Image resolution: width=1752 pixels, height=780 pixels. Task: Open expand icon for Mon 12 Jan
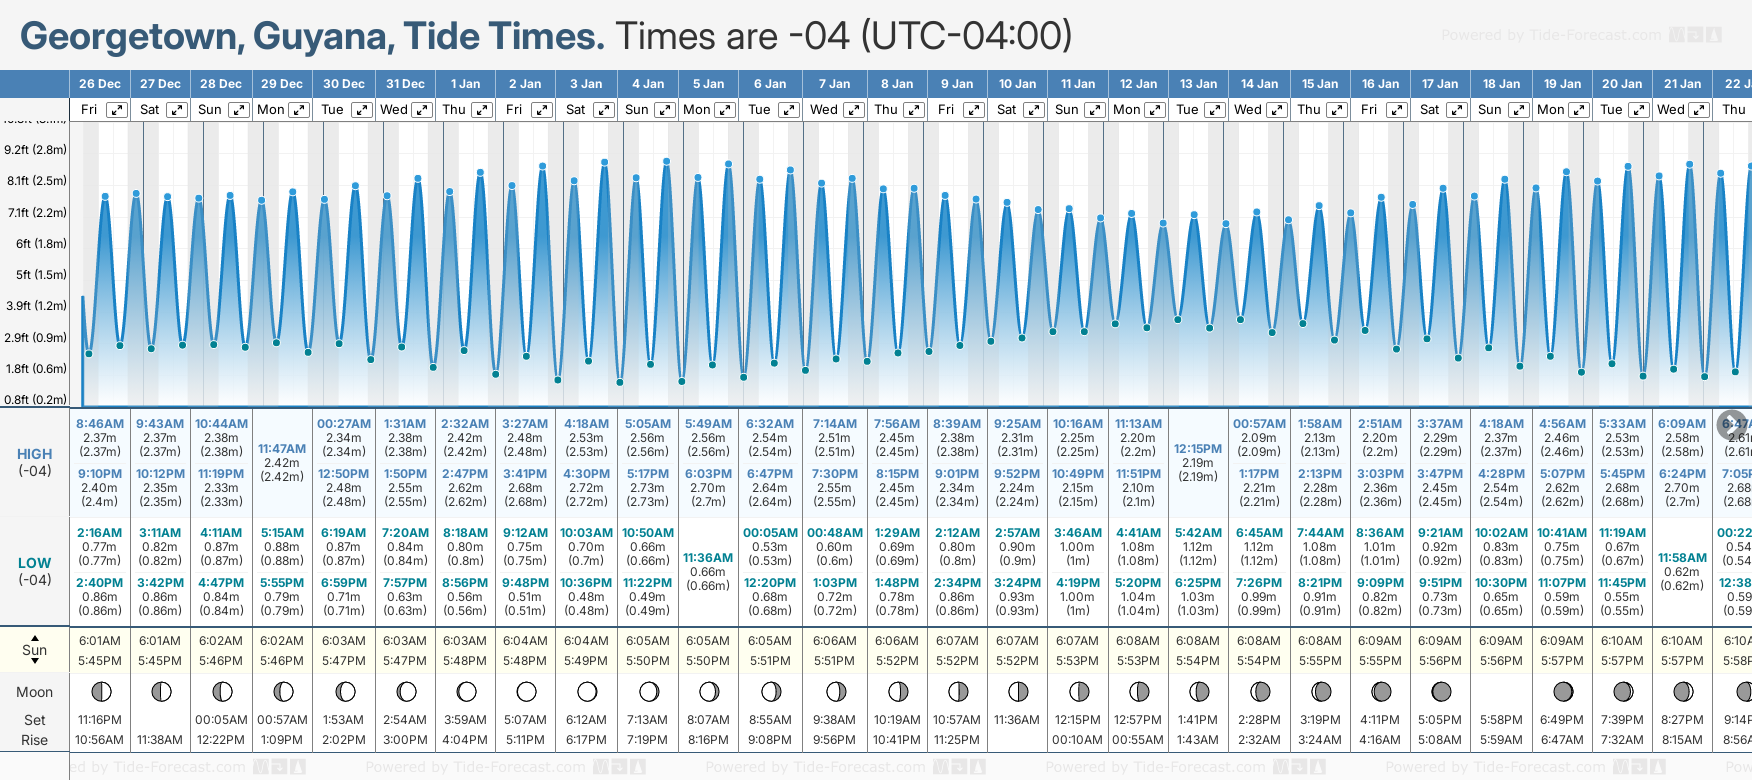1155,110
